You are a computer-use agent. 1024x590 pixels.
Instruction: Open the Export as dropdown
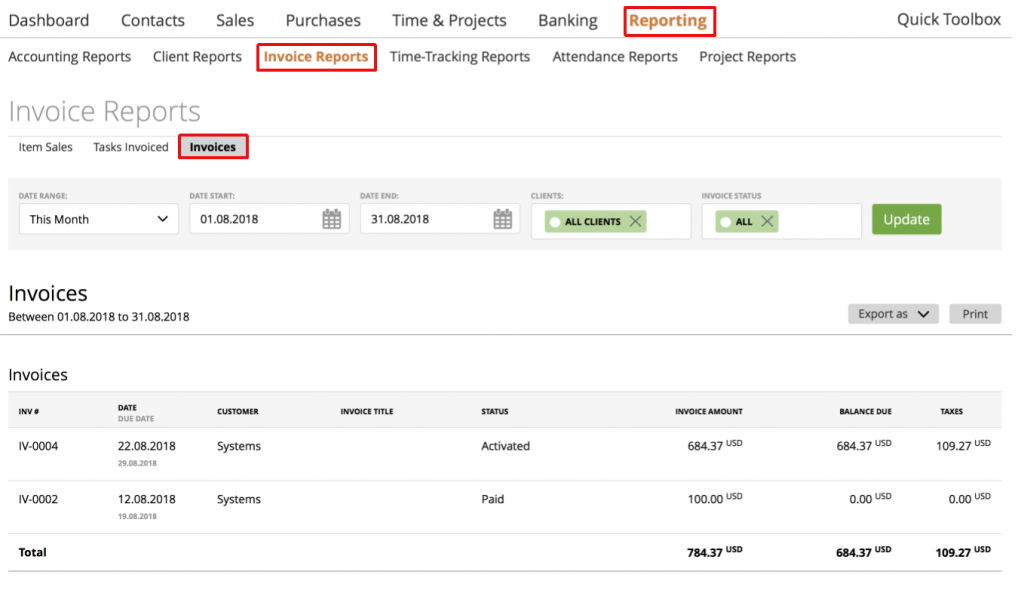892,313
